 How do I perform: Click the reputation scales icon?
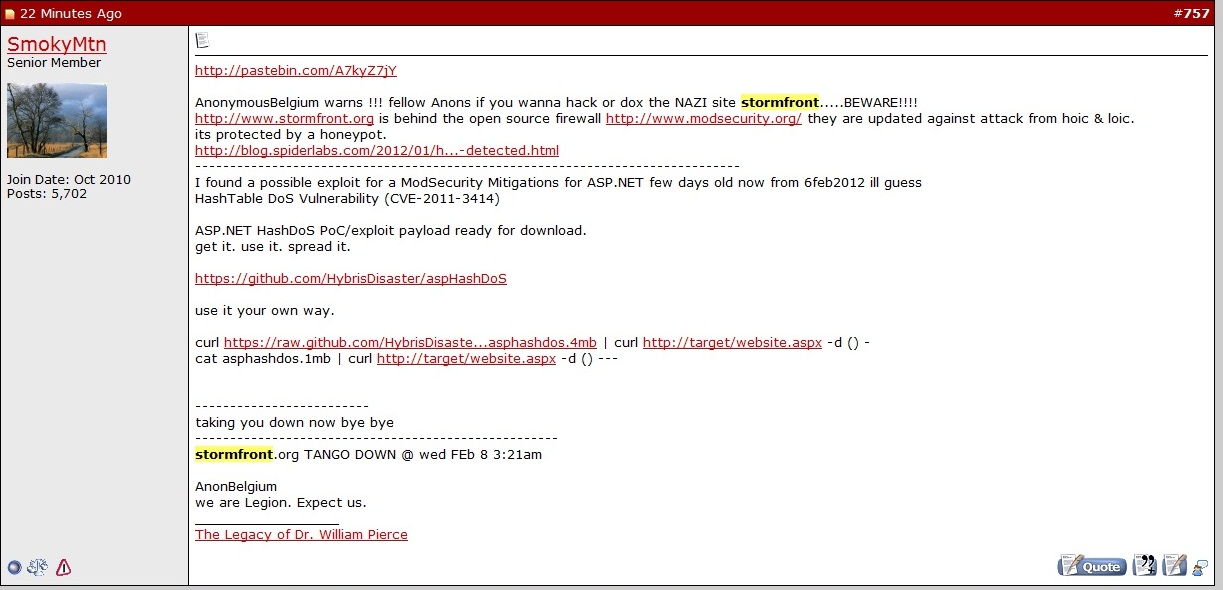pyautogui.click(x=38, y=567)
